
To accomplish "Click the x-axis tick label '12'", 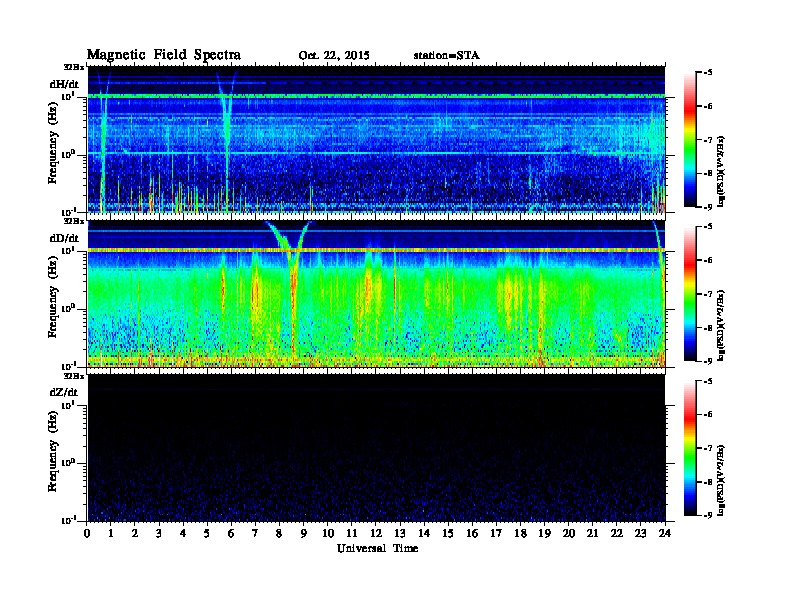I will 376,533.
